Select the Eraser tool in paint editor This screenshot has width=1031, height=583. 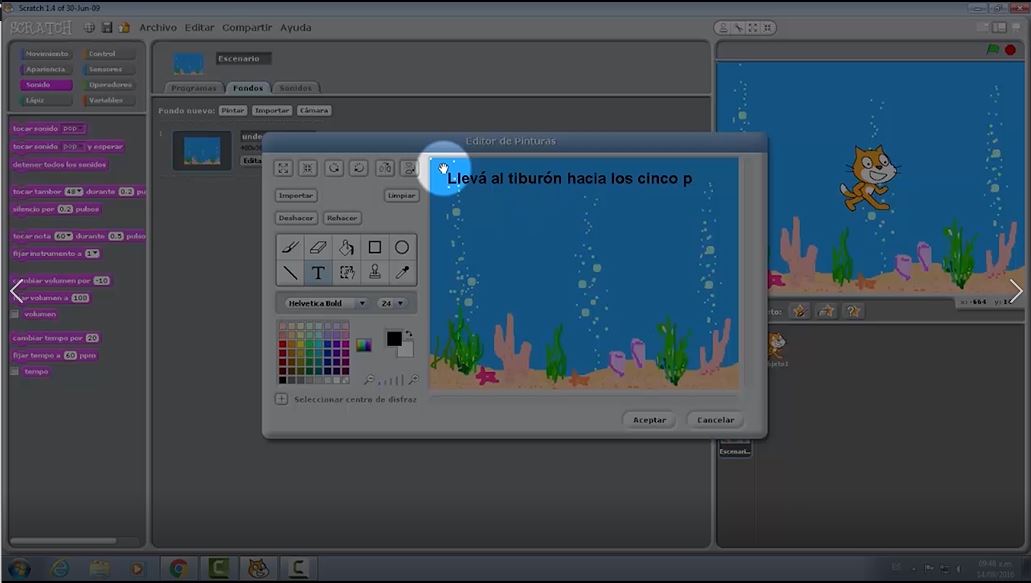318,247
